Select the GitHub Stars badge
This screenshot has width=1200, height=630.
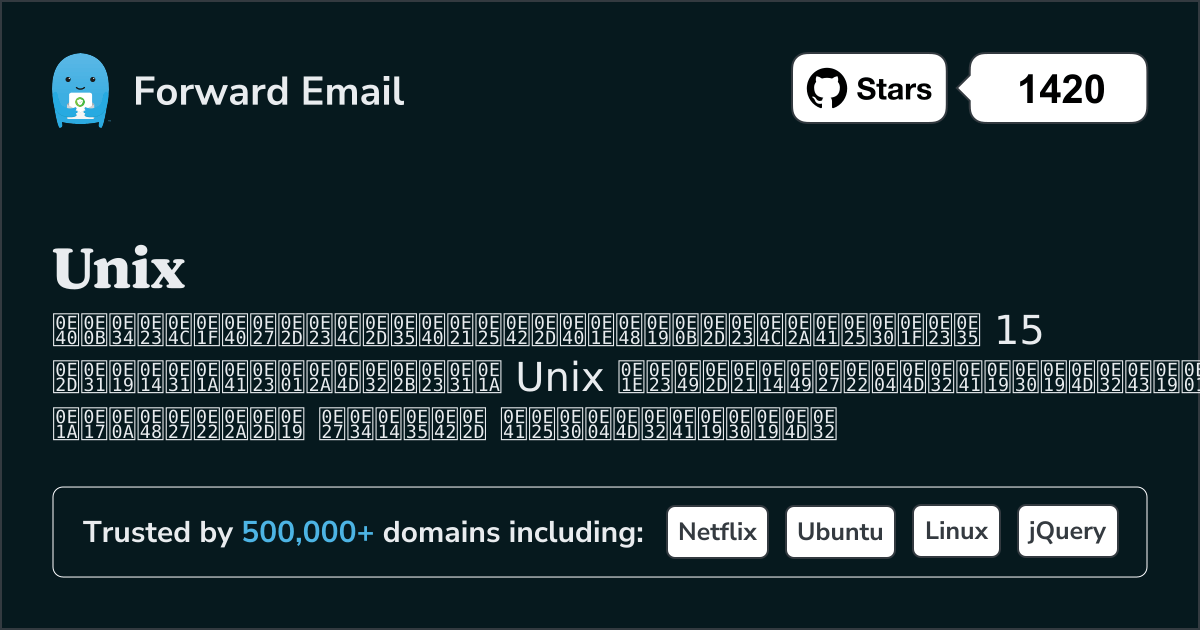coord(868,88)
